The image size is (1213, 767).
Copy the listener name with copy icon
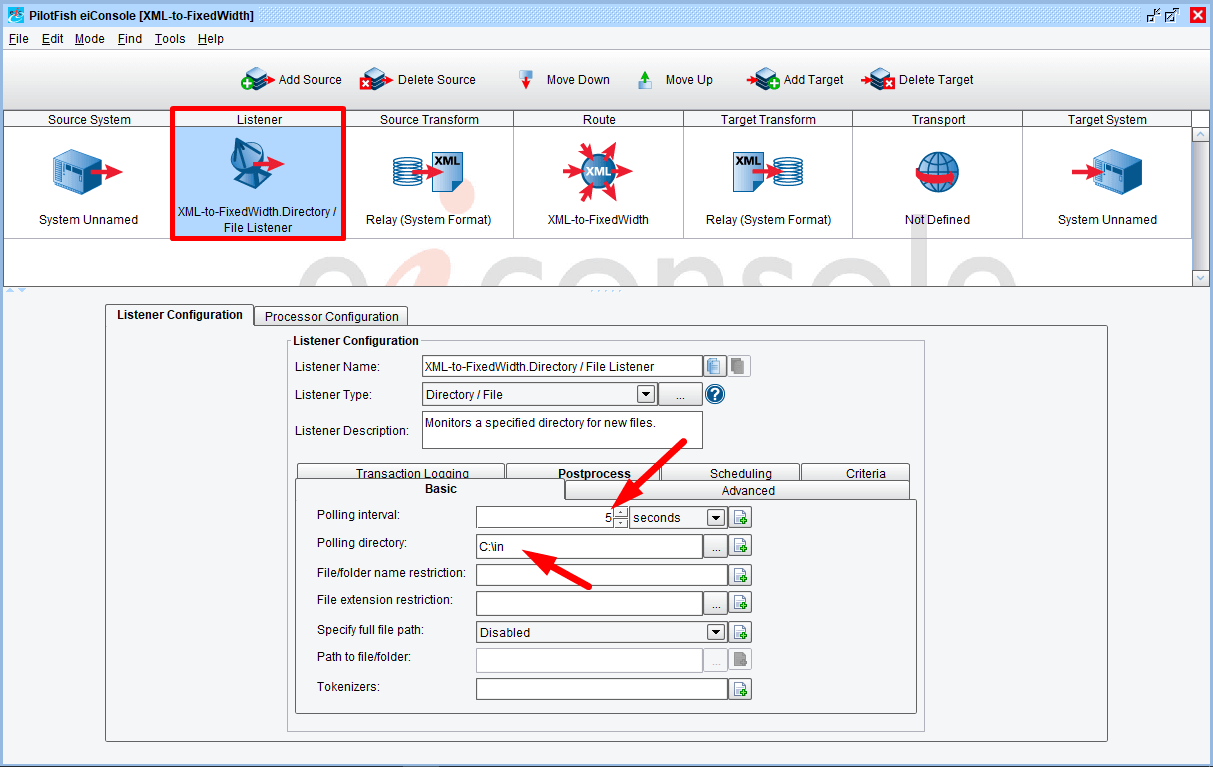pos(715,367)
